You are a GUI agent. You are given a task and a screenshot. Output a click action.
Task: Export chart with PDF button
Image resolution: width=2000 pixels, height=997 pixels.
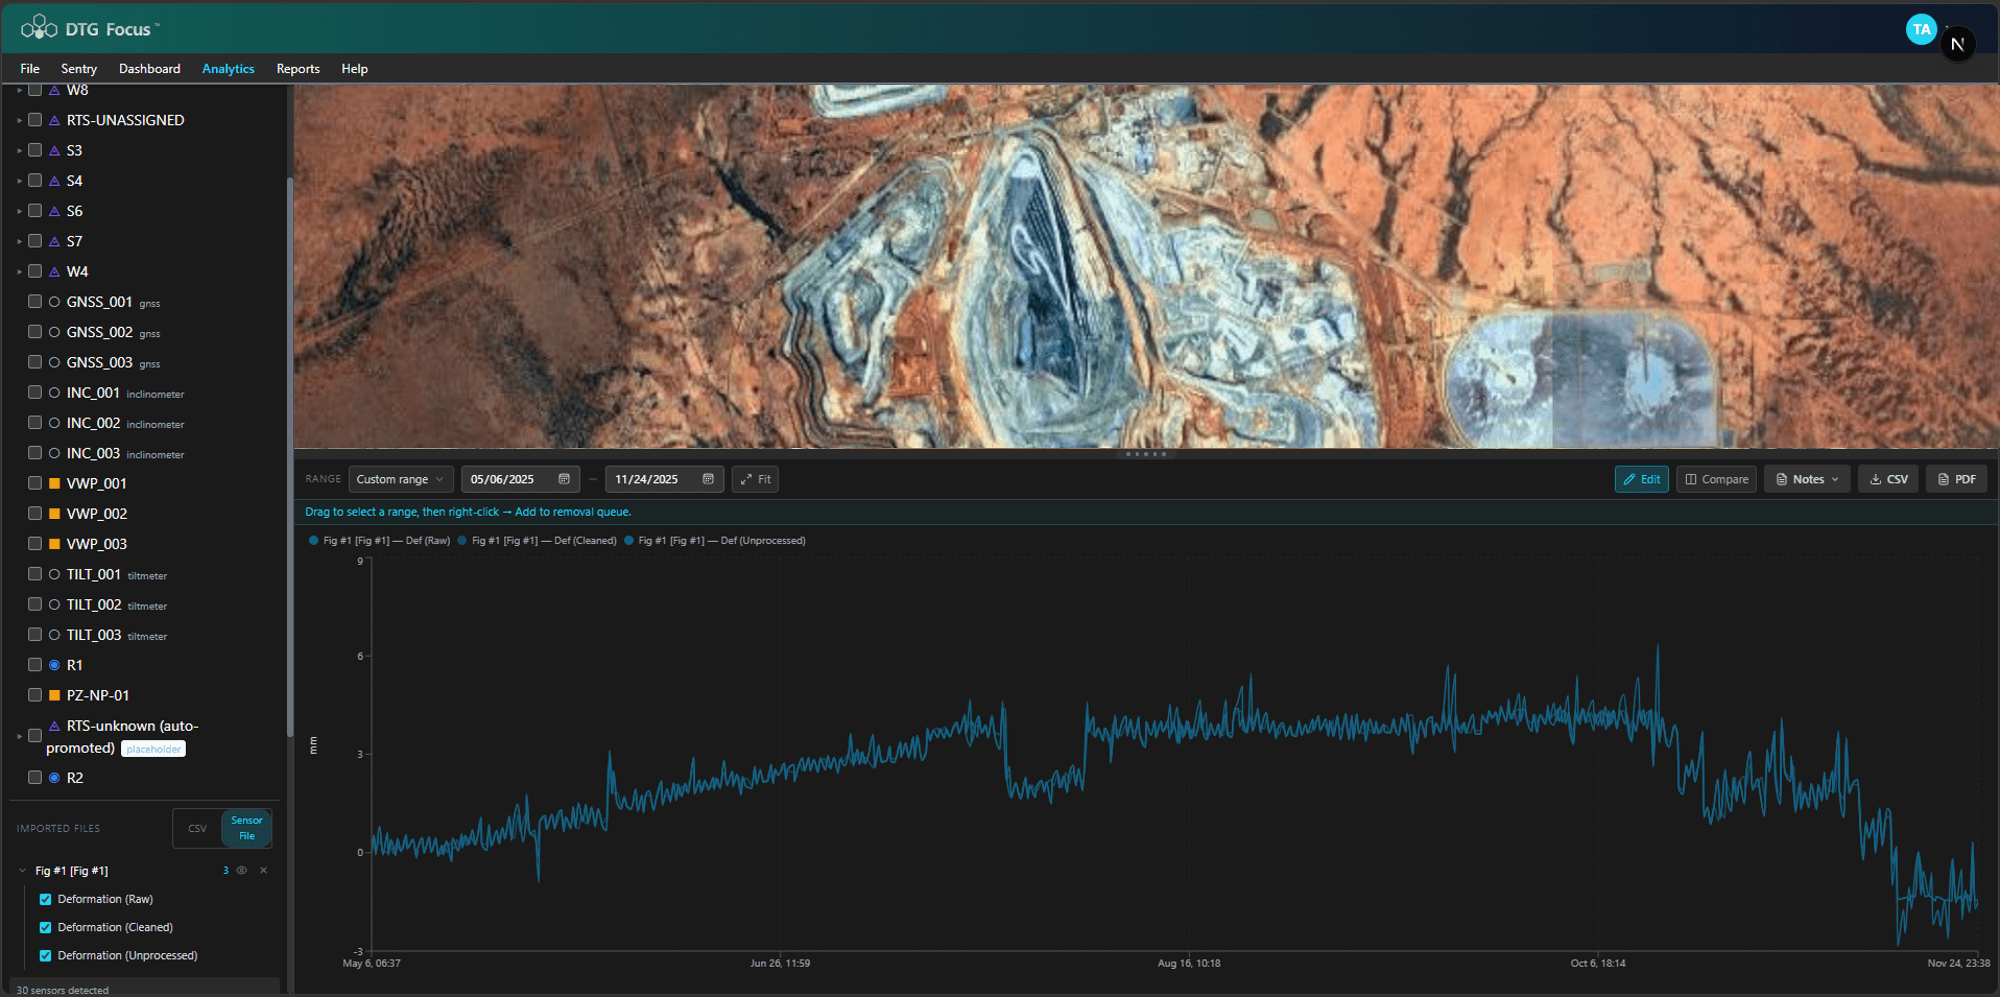(1956, 479)
